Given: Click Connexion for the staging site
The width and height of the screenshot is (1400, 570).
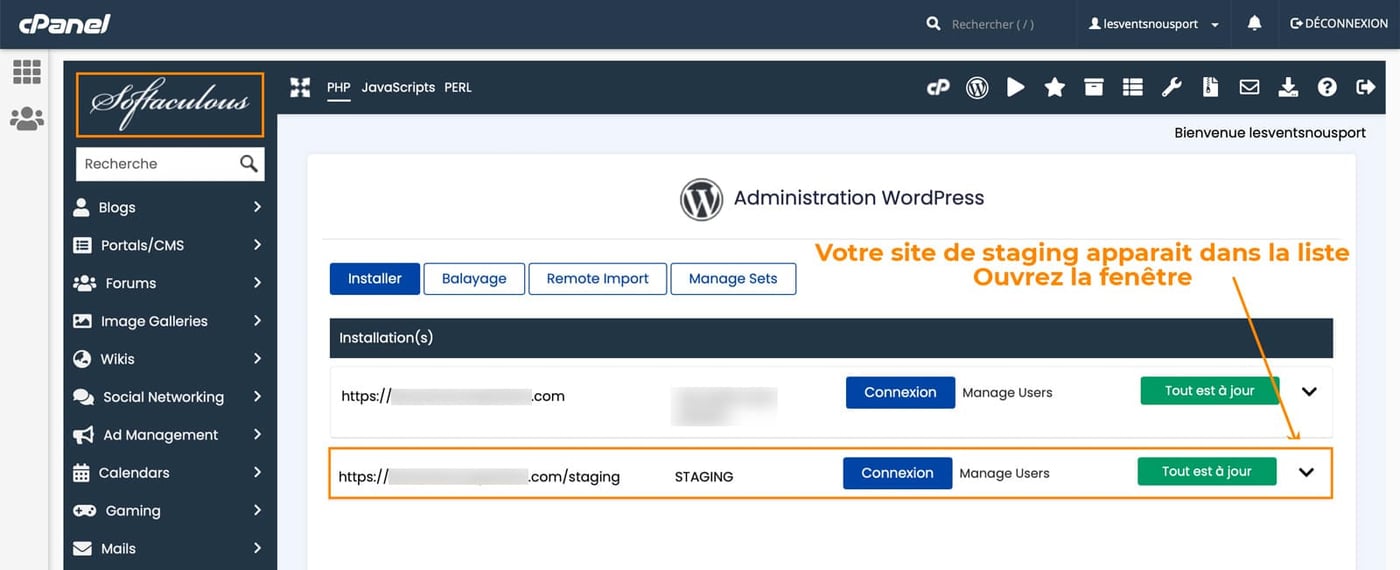Looking at the screenshot, I should click(897, 473).
